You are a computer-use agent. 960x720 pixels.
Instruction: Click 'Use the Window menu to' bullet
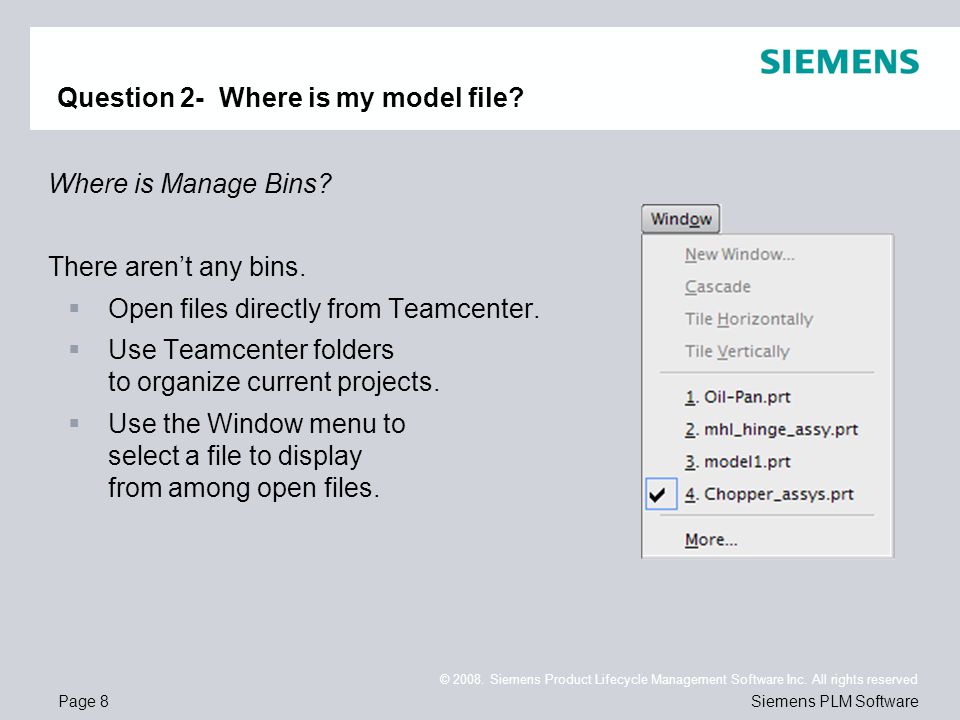(x=257, y=423)
